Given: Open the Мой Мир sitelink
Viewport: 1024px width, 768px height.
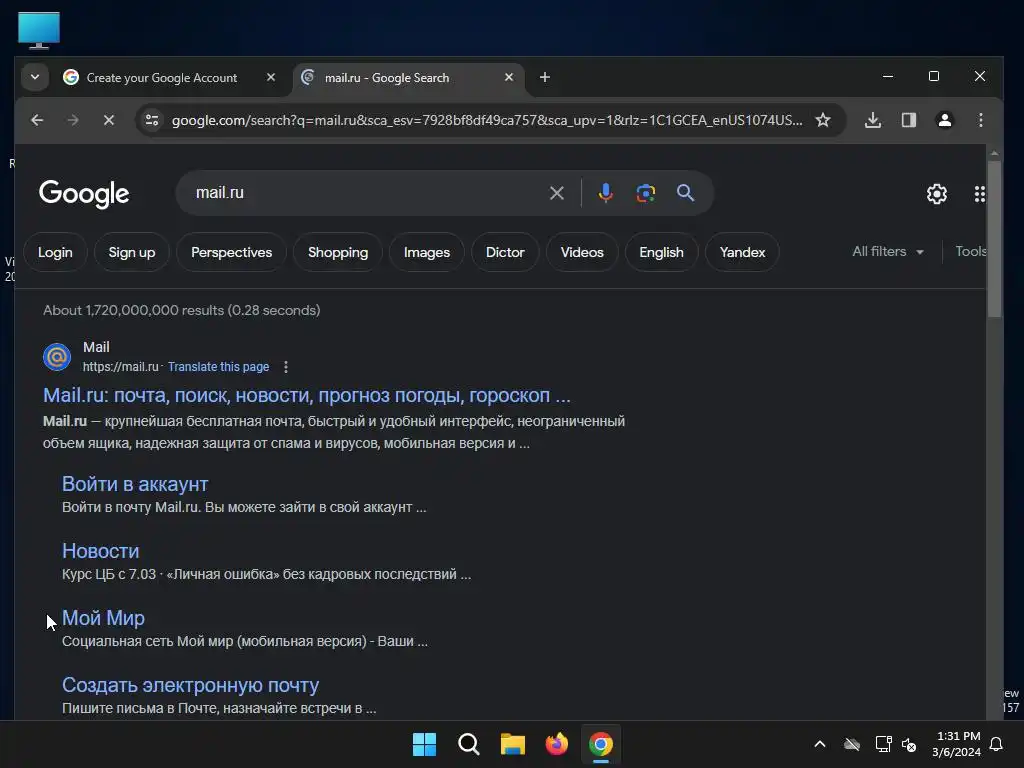Looking at the screenshot, I should 103,618.
